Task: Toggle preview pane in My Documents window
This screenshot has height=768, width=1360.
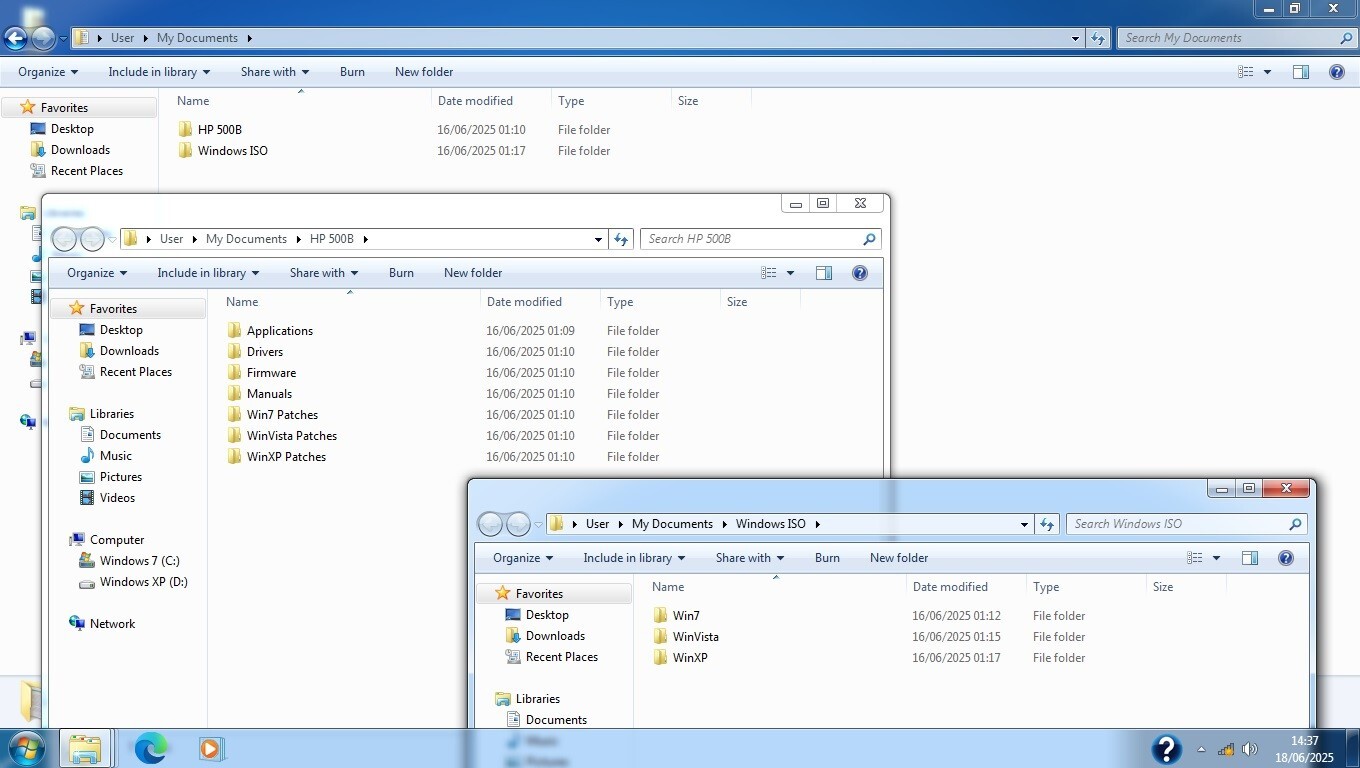Action: click(1301, 72)
